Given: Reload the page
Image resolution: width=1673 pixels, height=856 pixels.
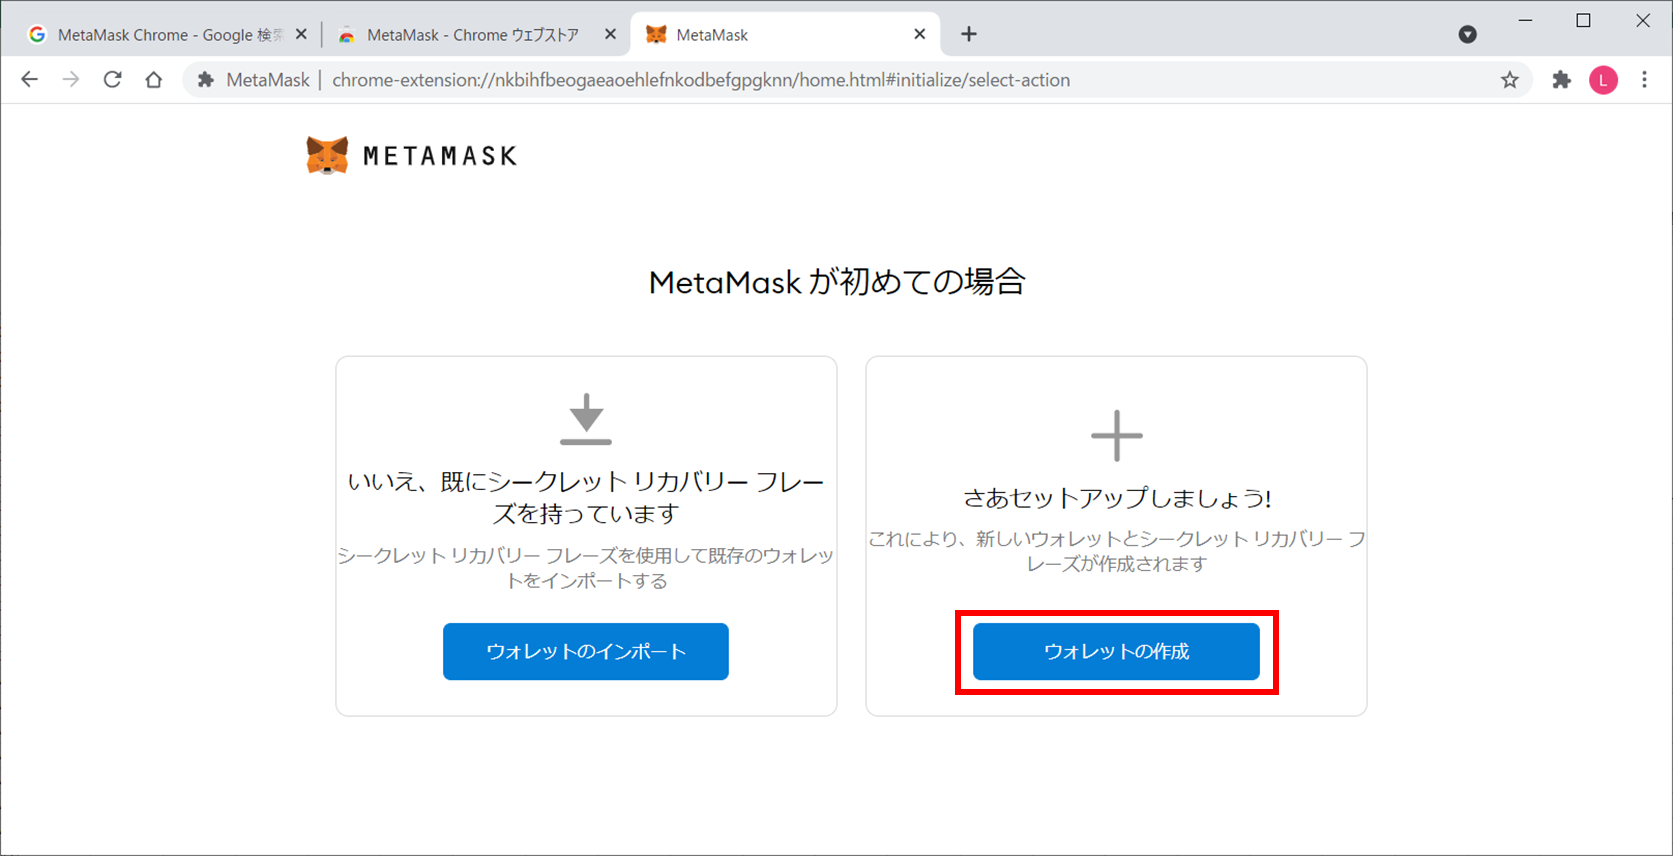Looking at the screenshot, I should click(112, 80).
